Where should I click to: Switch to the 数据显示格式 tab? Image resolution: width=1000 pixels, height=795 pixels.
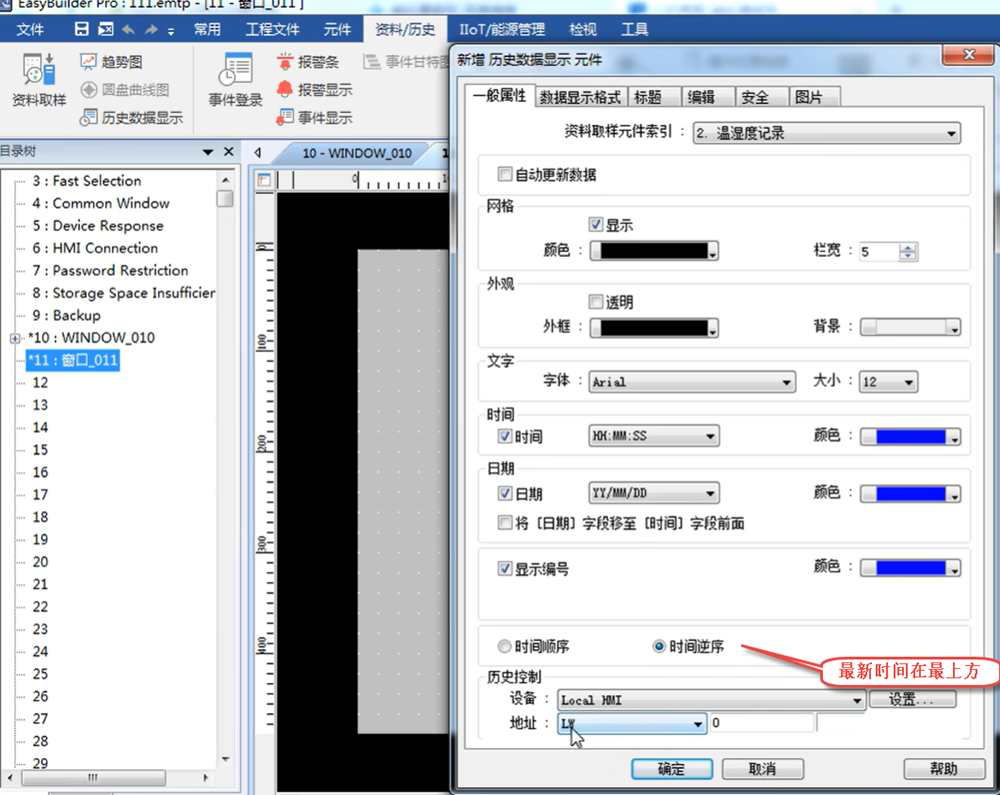(580, 97)
